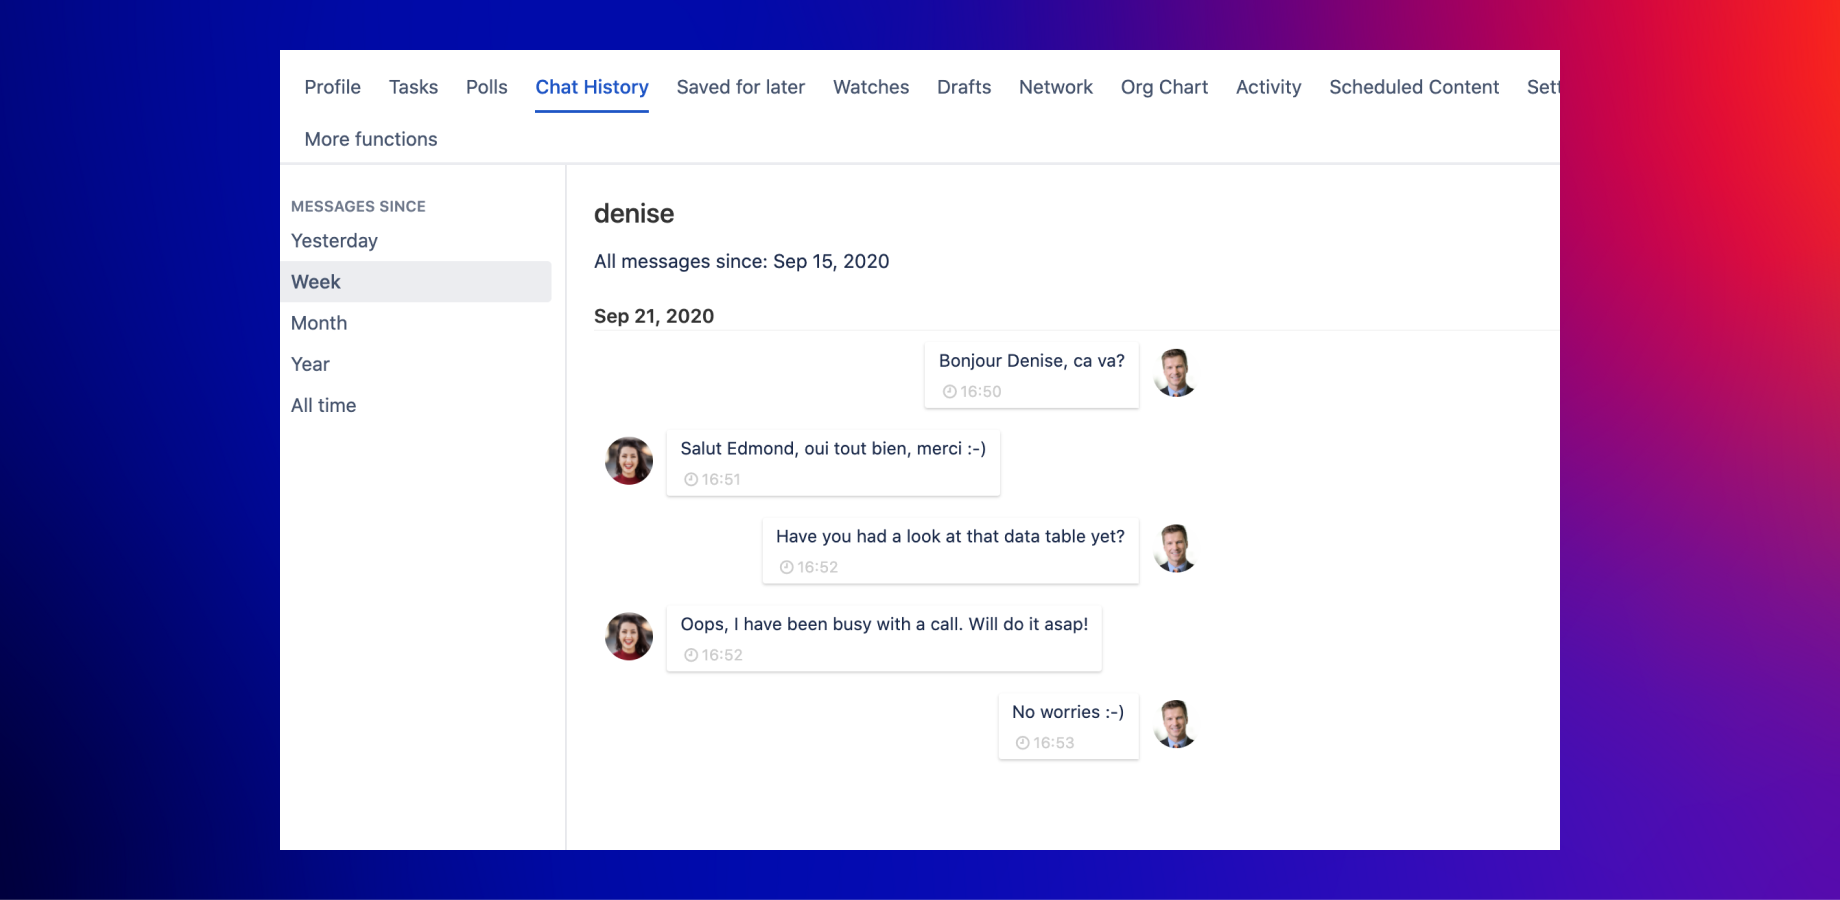Click the clock icon on the 16:50 timestamp
Image resolution: width=1840 pixels, height=900 pixels.
tap(949, 391)
